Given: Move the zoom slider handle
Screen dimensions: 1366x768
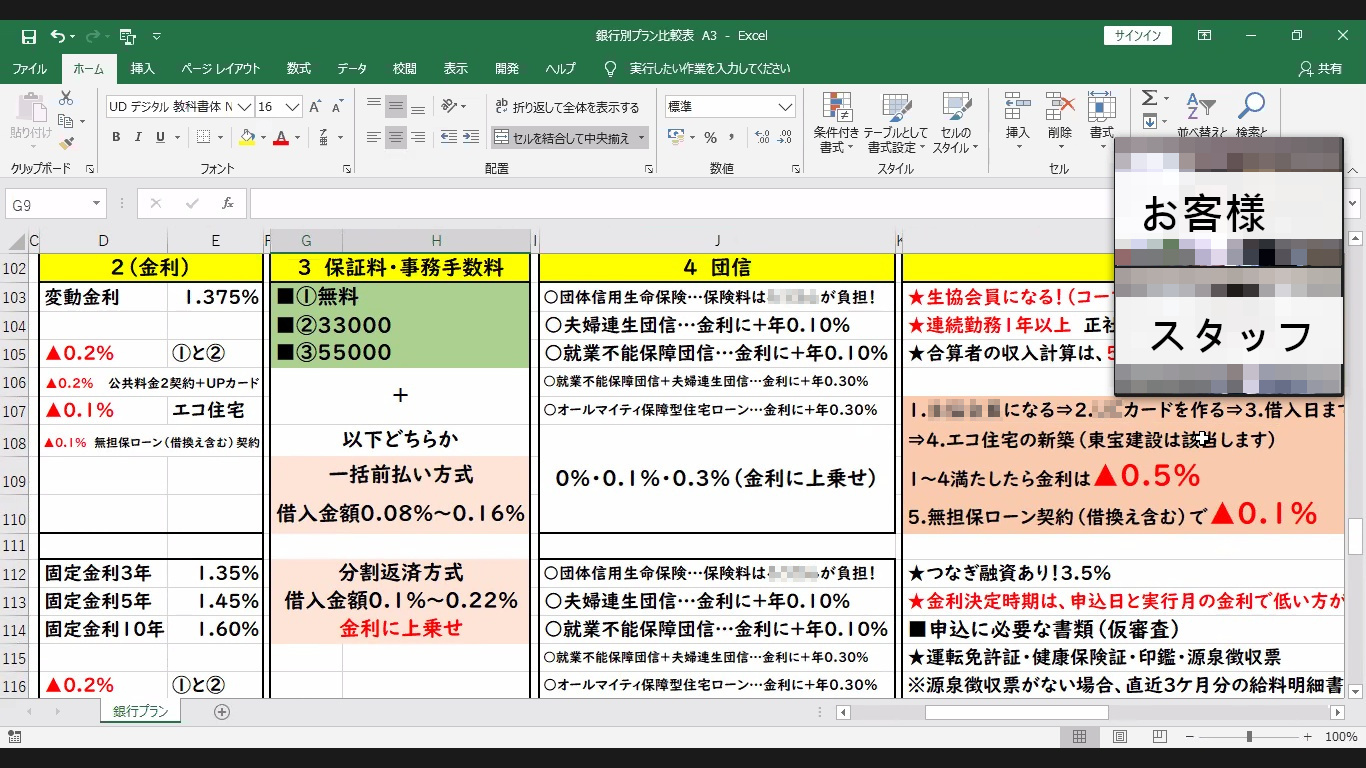Looking at the screenshot, I should click(1249, 737).
